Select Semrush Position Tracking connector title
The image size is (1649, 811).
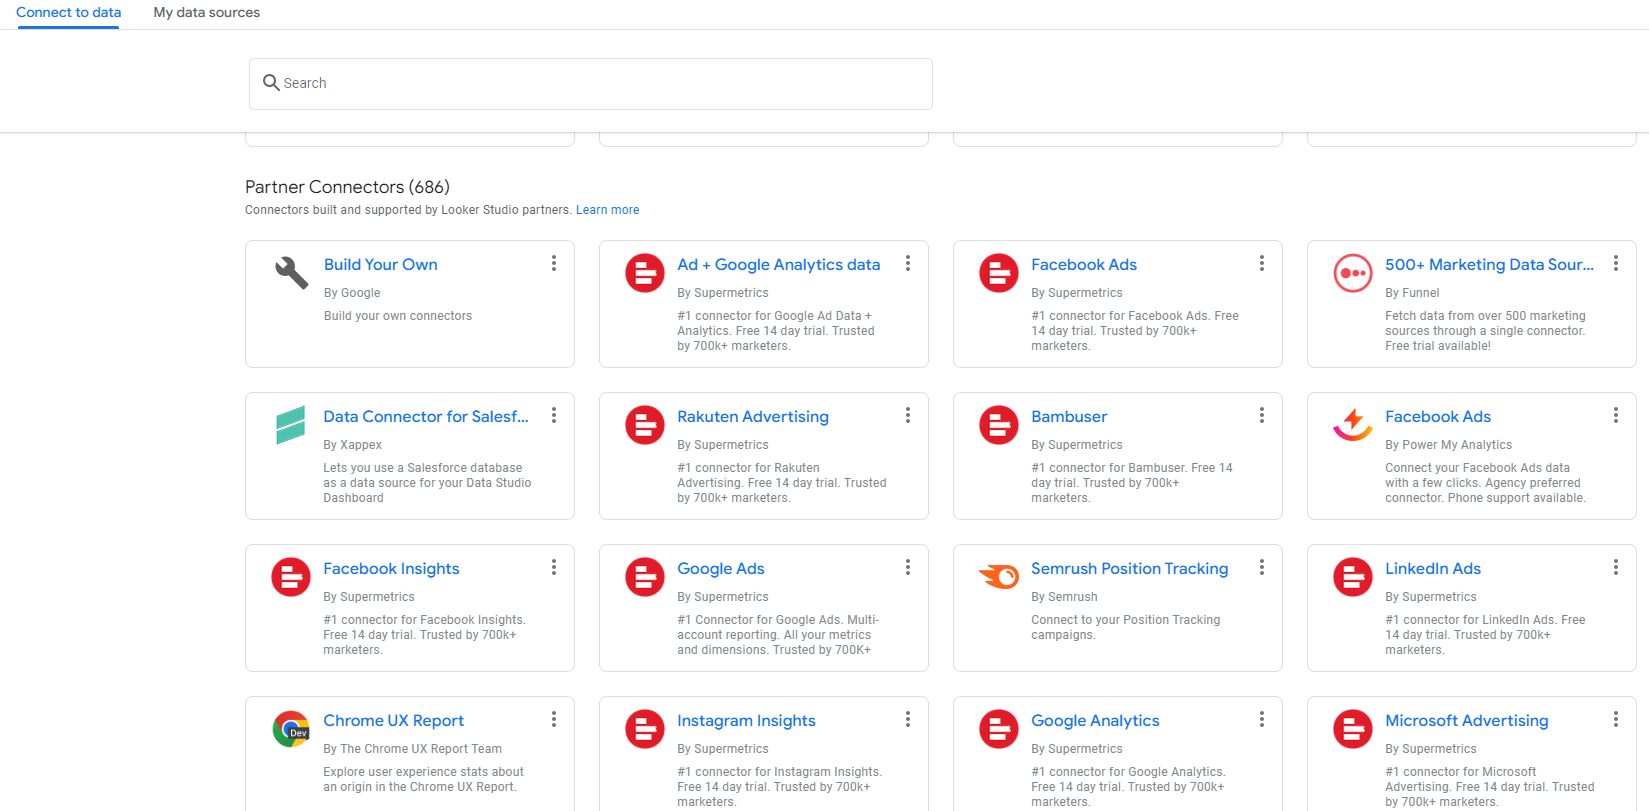point(1129,569)
